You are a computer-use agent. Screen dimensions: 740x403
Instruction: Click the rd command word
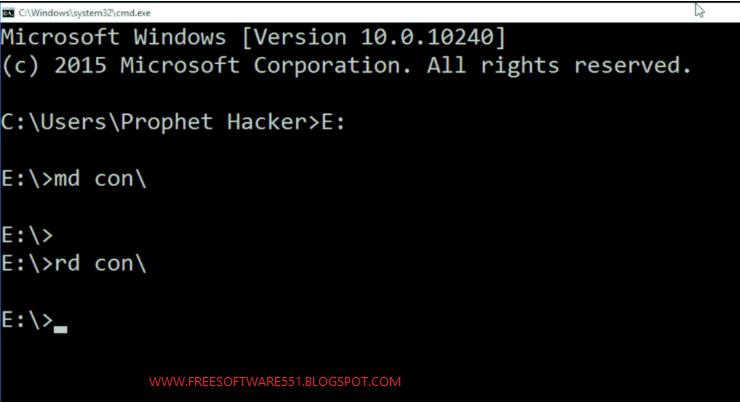point(67,263)
